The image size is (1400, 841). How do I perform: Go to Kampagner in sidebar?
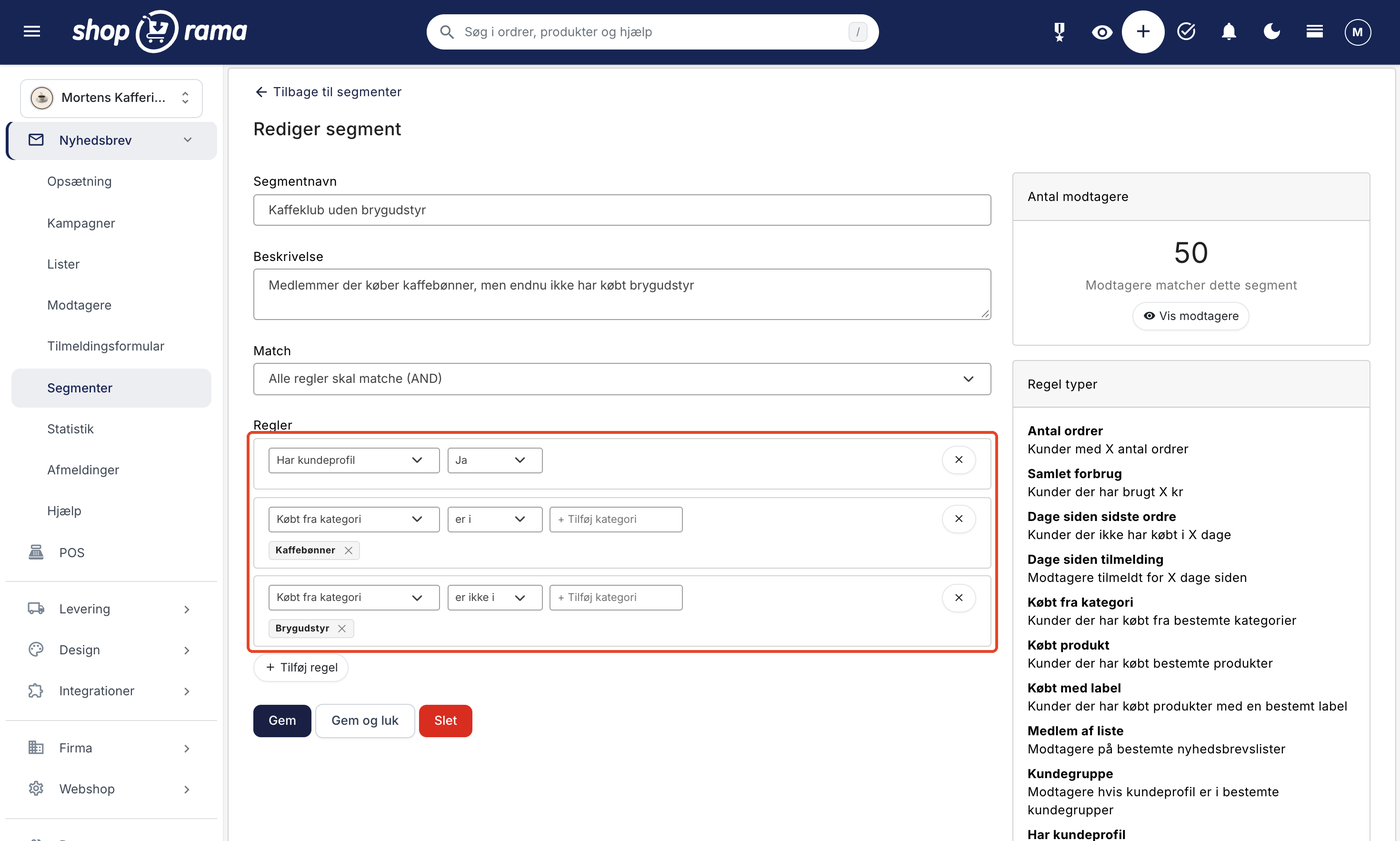[81, 223]
